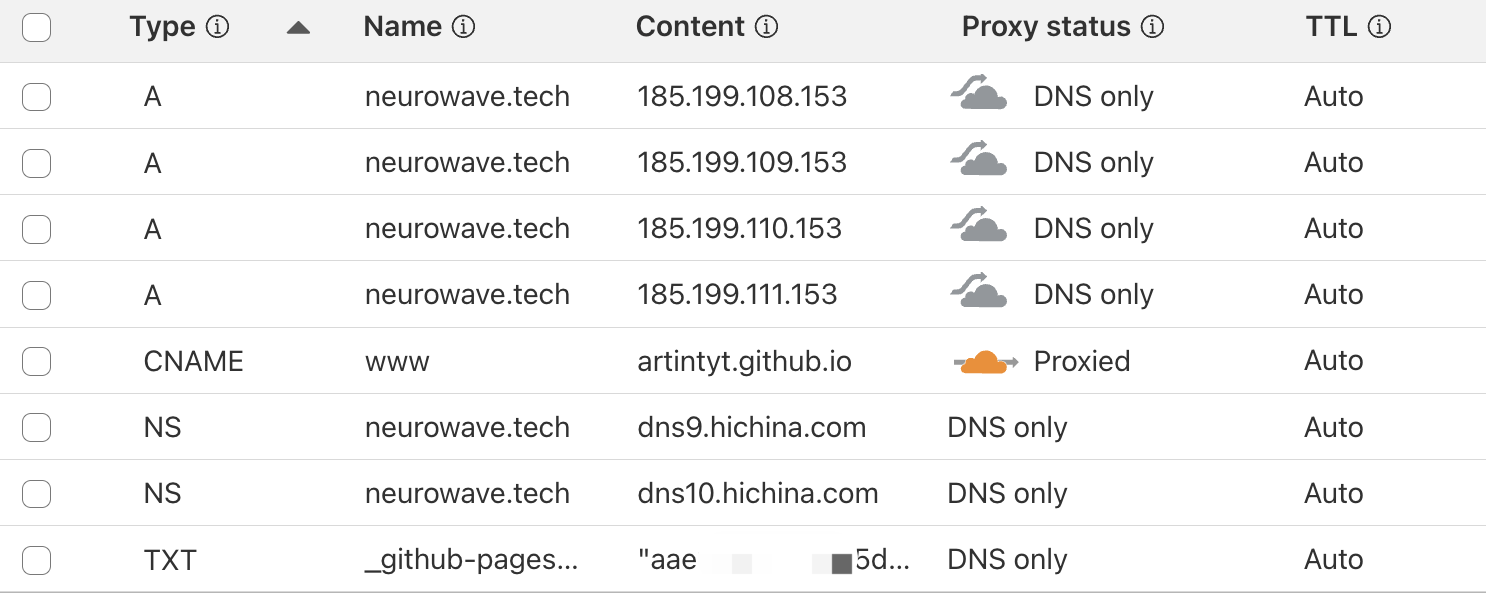This screenshot has height=604, width=1486.
Task: Click the sort arrow beside Type column
Action: [298, 28]
